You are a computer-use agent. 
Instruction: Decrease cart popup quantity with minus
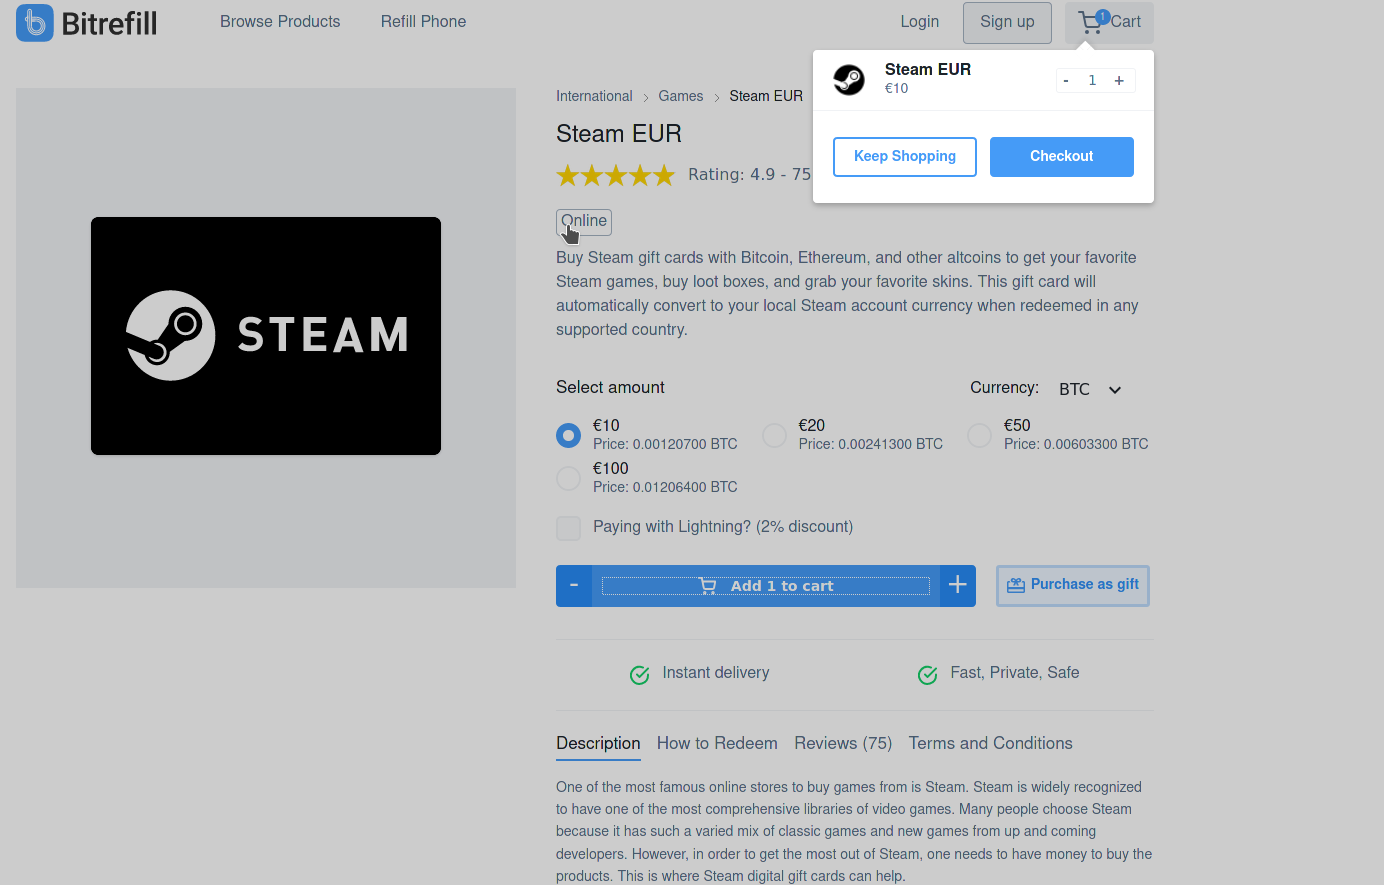click(x=1066, y=81)
